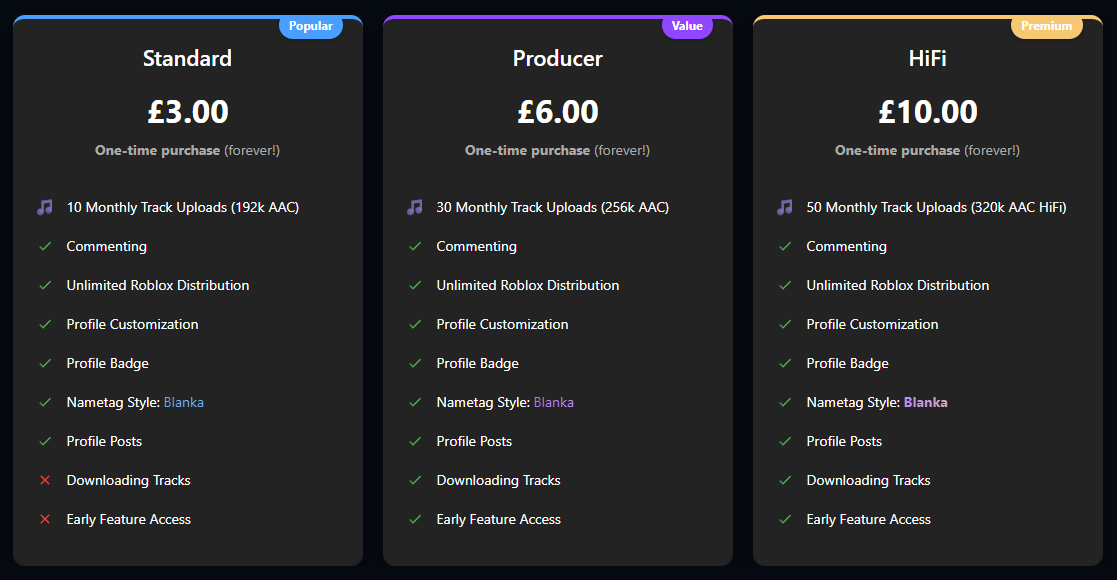Click checkmark next to Producer Profile Badge
Image resolution: width=1117 pixels, height=580 pixels.
click(x=414, y=364)
